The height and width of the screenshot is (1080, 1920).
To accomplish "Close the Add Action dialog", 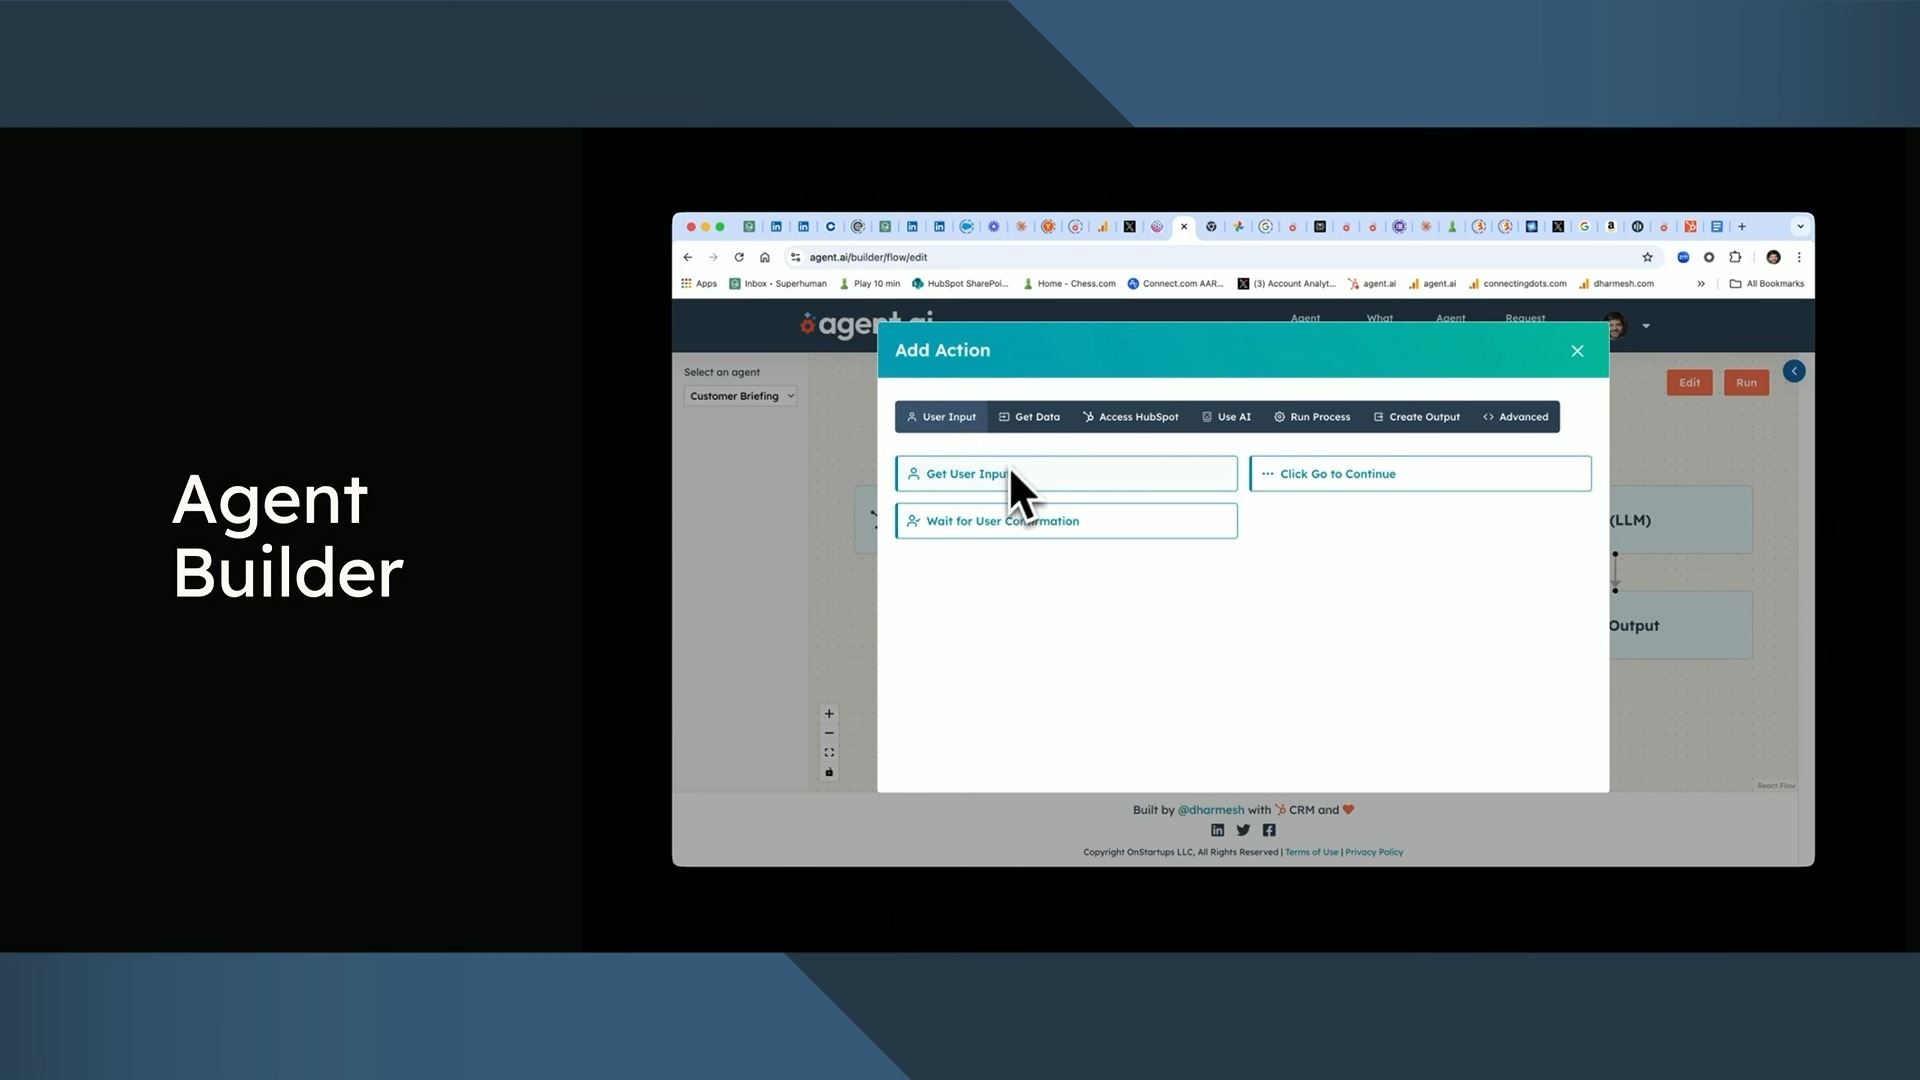I will tap(1577, 351).
